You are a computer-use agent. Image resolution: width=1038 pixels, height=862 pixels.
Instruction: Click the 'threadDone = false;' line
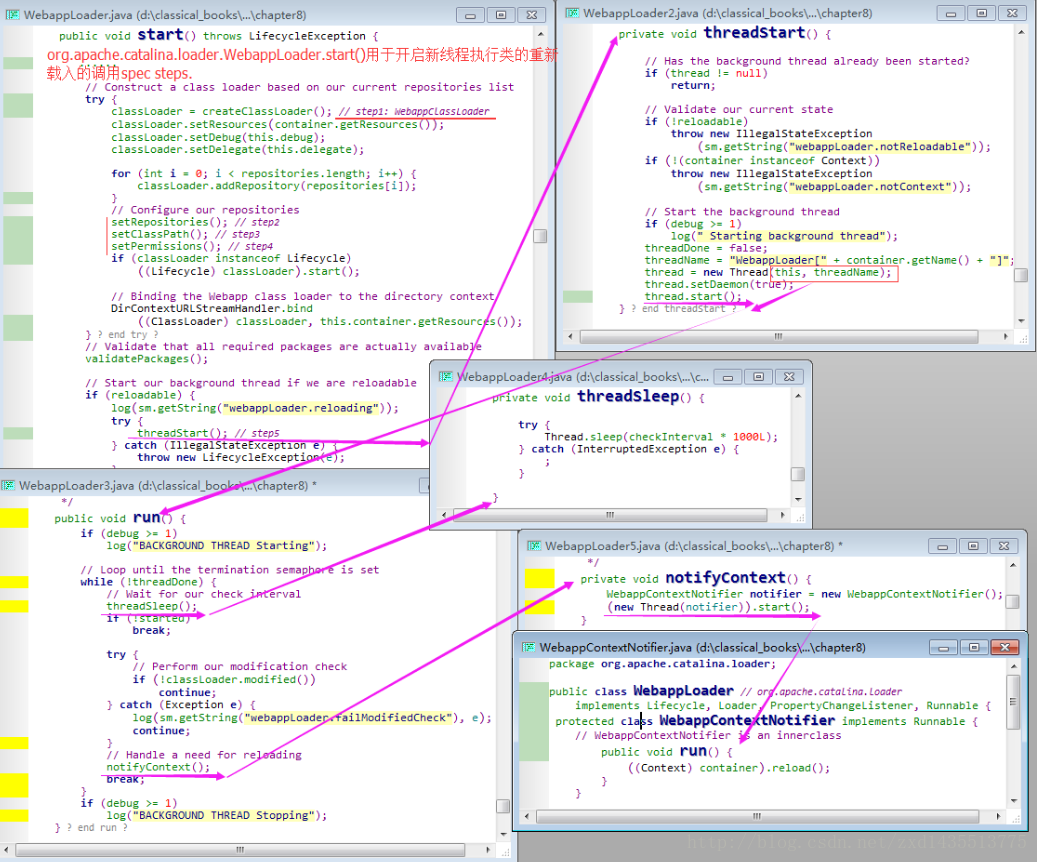point(706,248)
